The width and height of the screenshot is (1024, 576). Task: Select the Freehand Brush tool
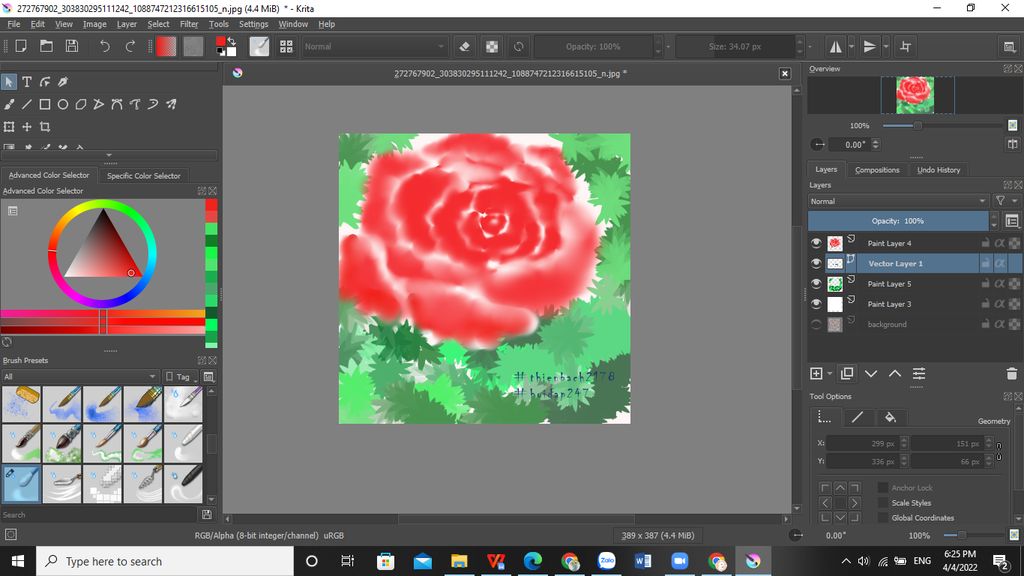(9, 104)
